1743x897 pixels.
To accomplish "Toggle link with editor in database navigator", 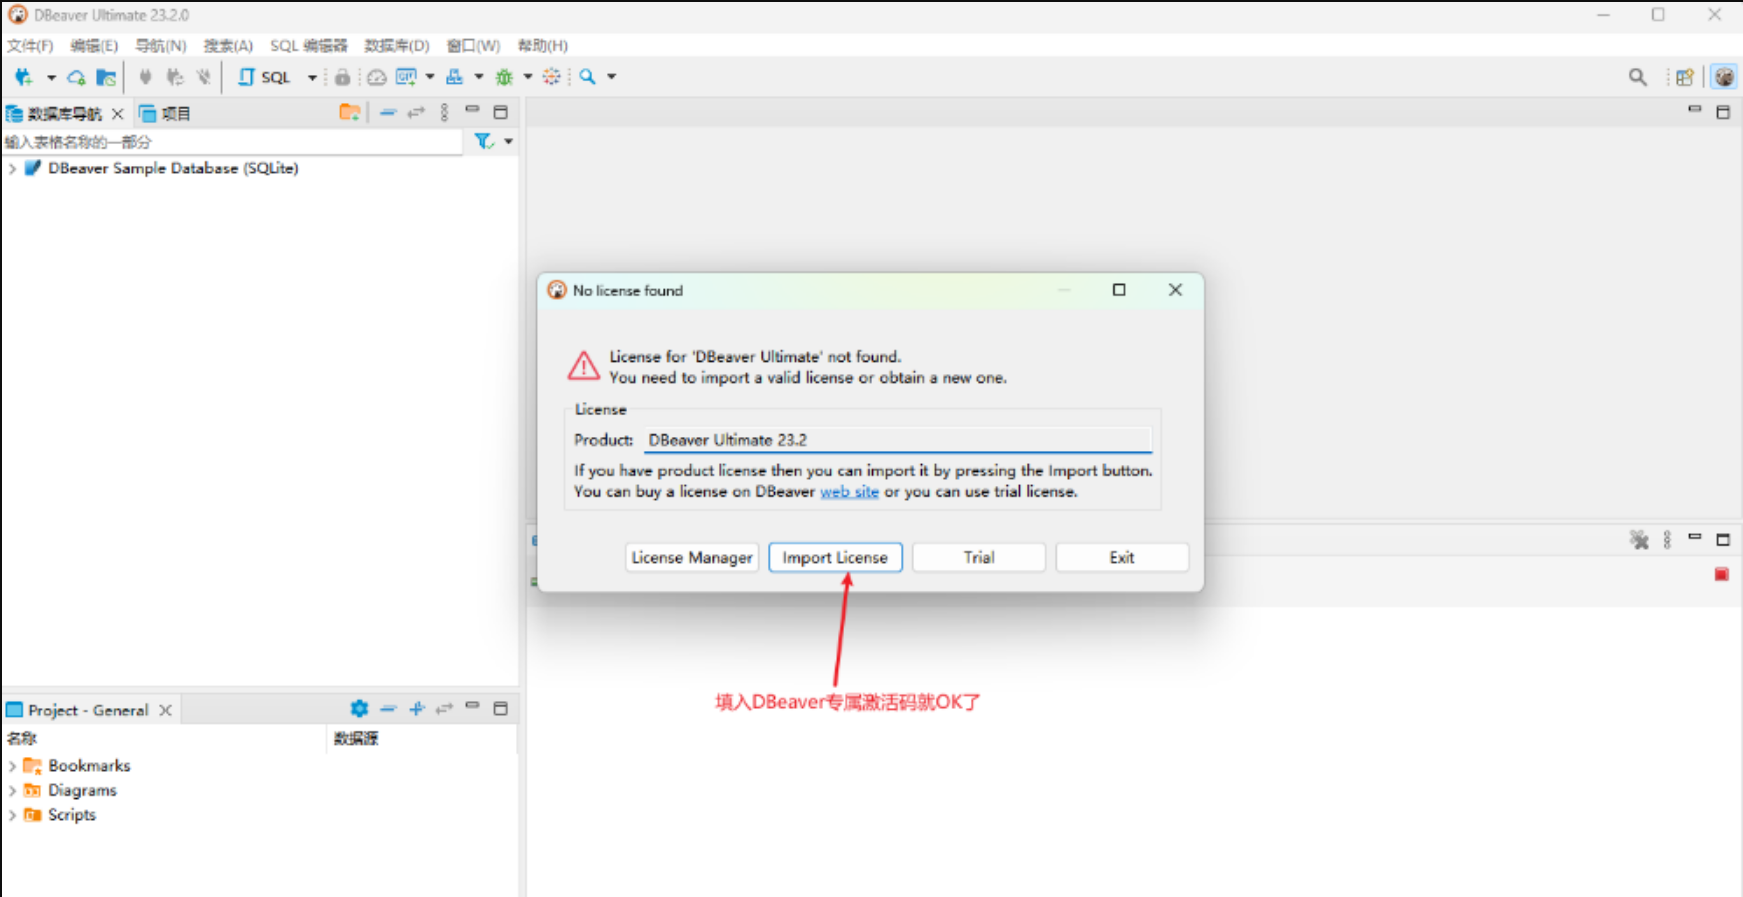I will 416,113.
